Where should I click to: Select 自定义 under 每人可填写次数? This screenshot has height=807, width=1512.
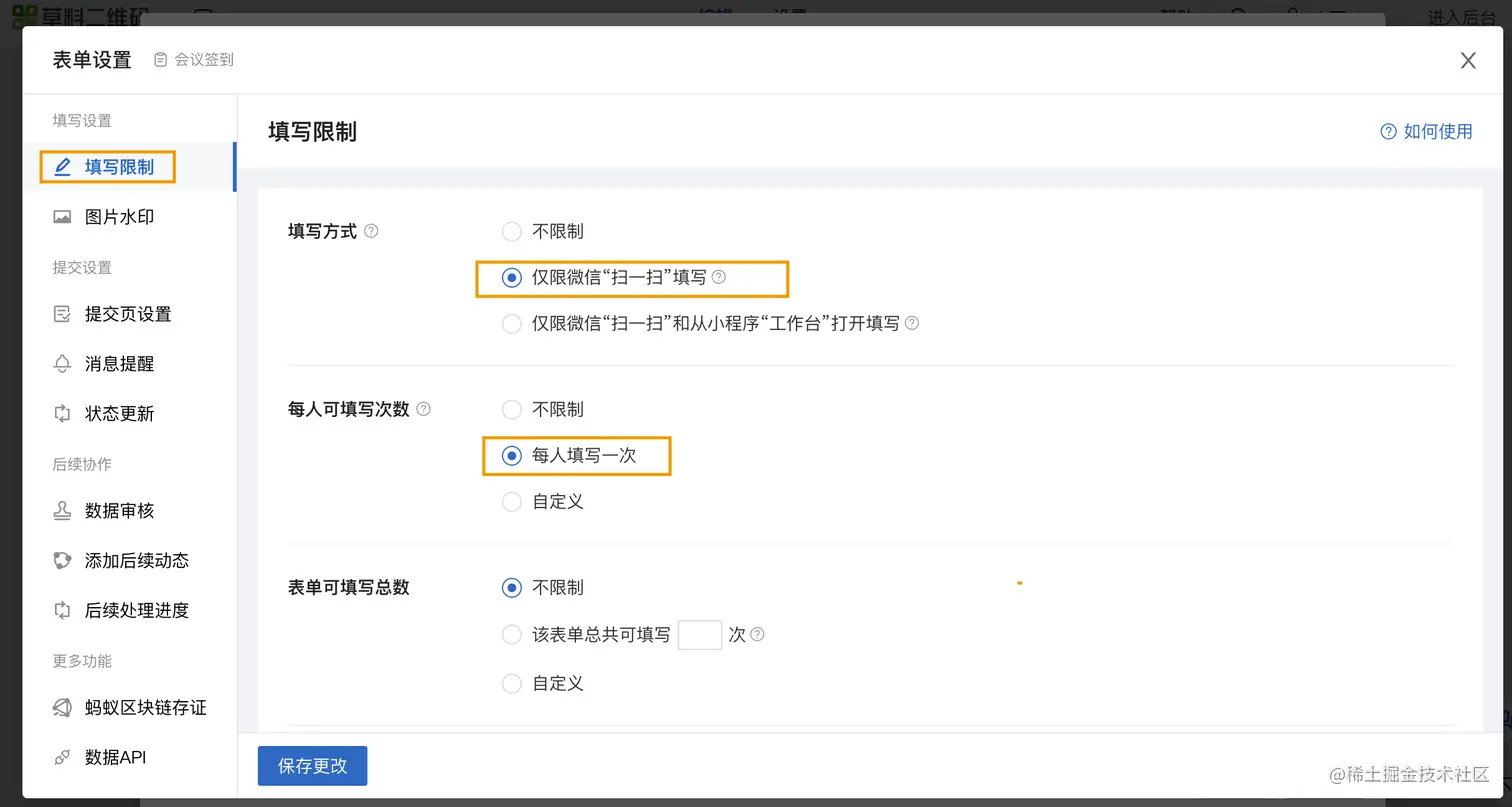(512, 502)
